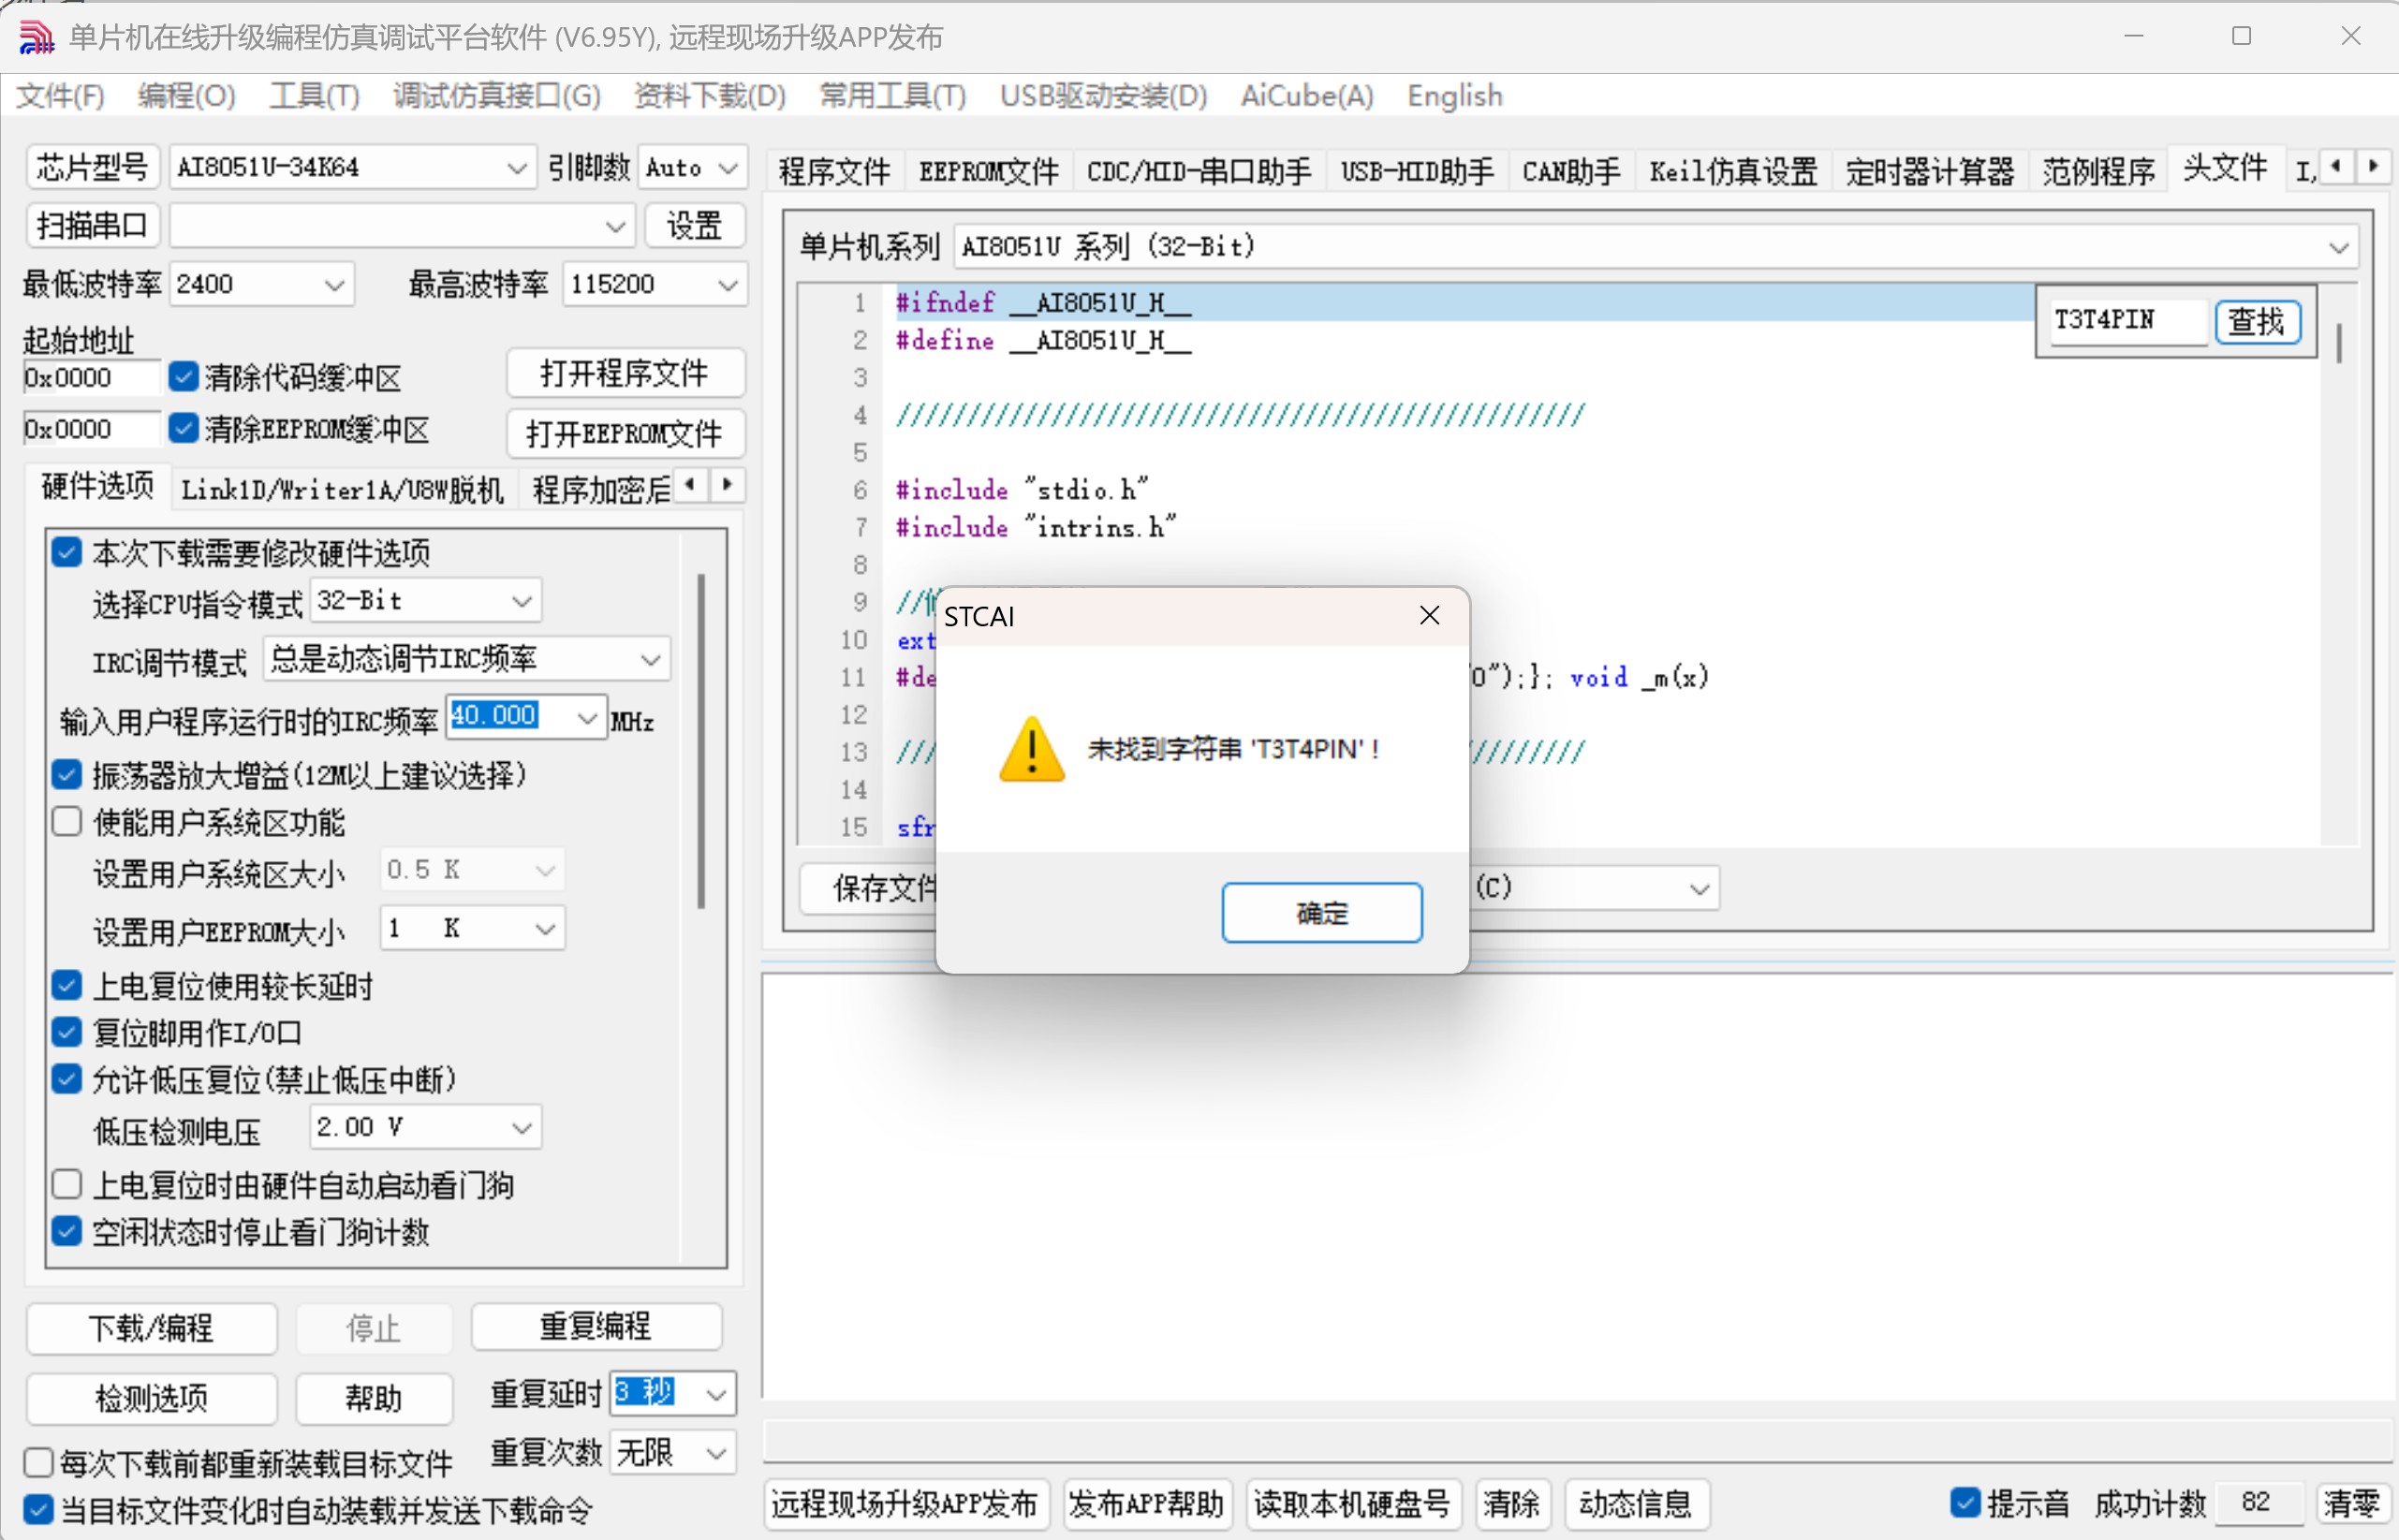Click the 查找 search button
2399x1540 pixels.
coord(2257,322)
